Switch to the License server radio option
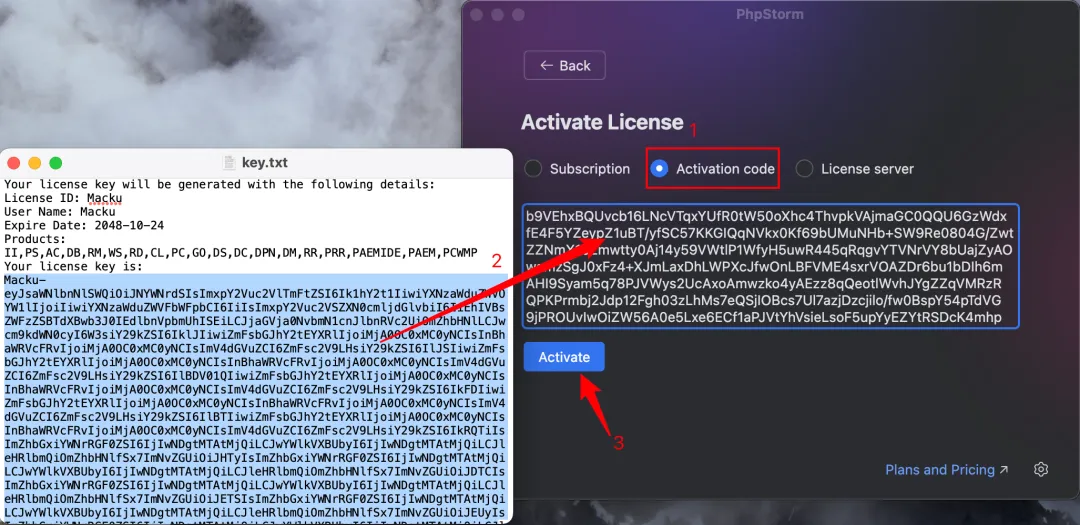The image size is (1080, 525). [x=855, y=169]
